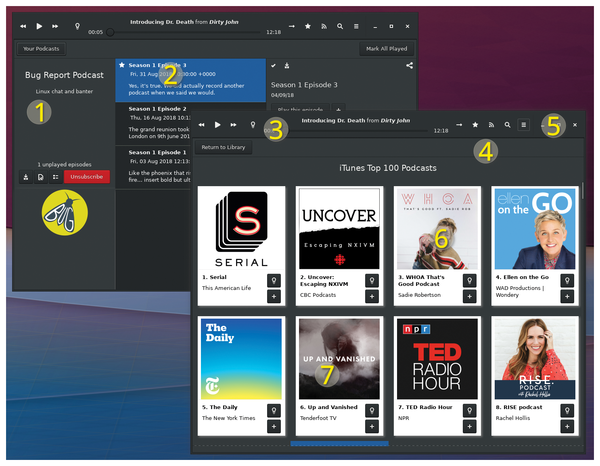Add Uncover: Escaping NXIVM with its plus button

(x=372, y=297)
